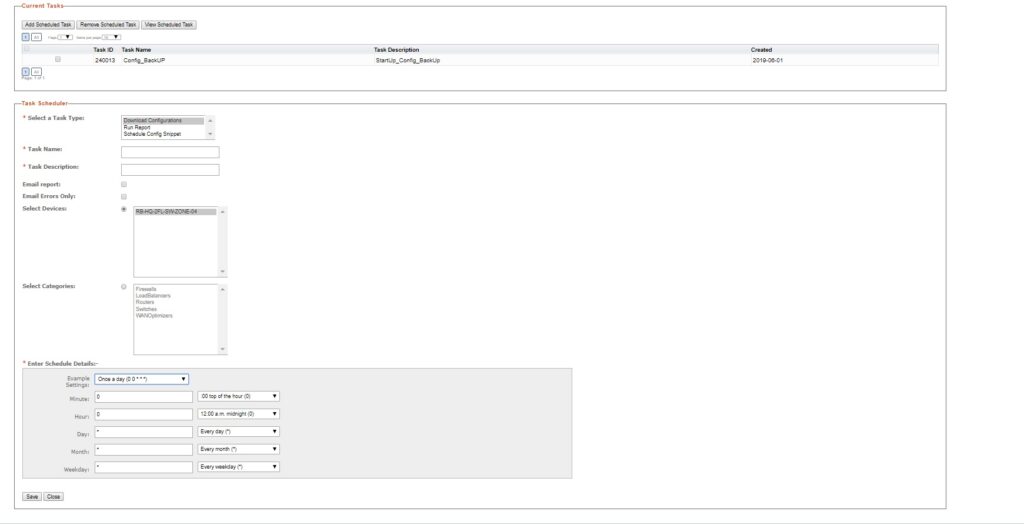Sort by Task ID column header
This screenshot has width=1024, height=525.
coord(103,50)
